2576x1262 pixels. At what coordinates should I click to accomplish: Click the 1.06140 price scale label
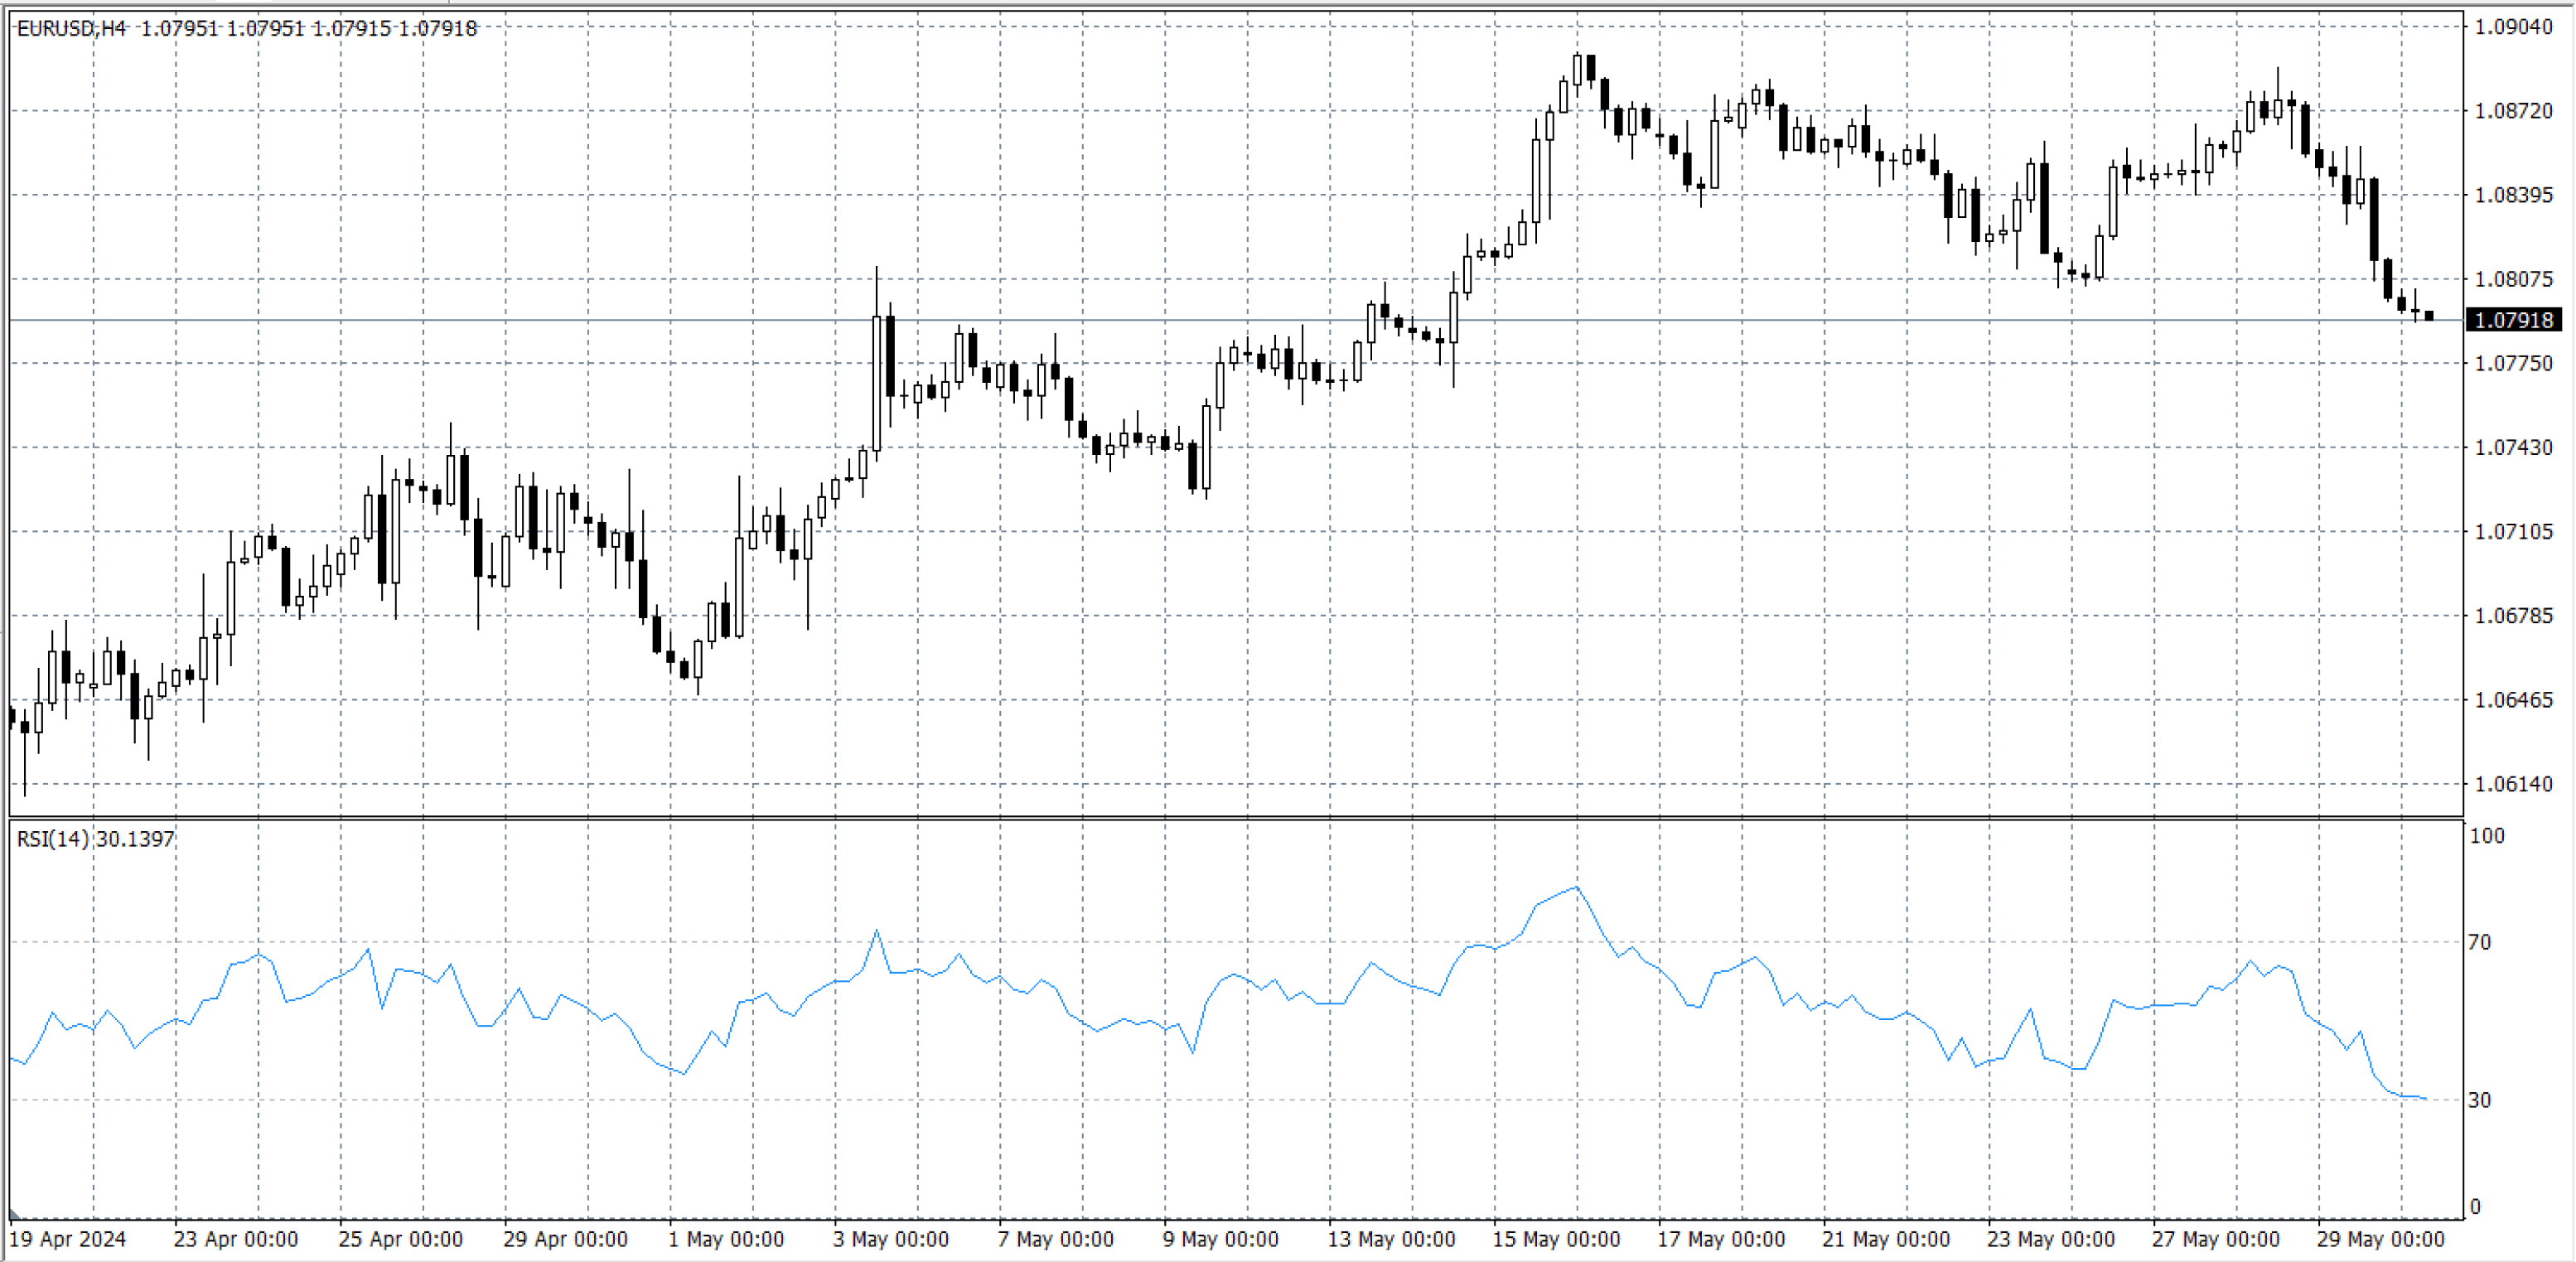pyautogui.click(x=2513, y=784)
